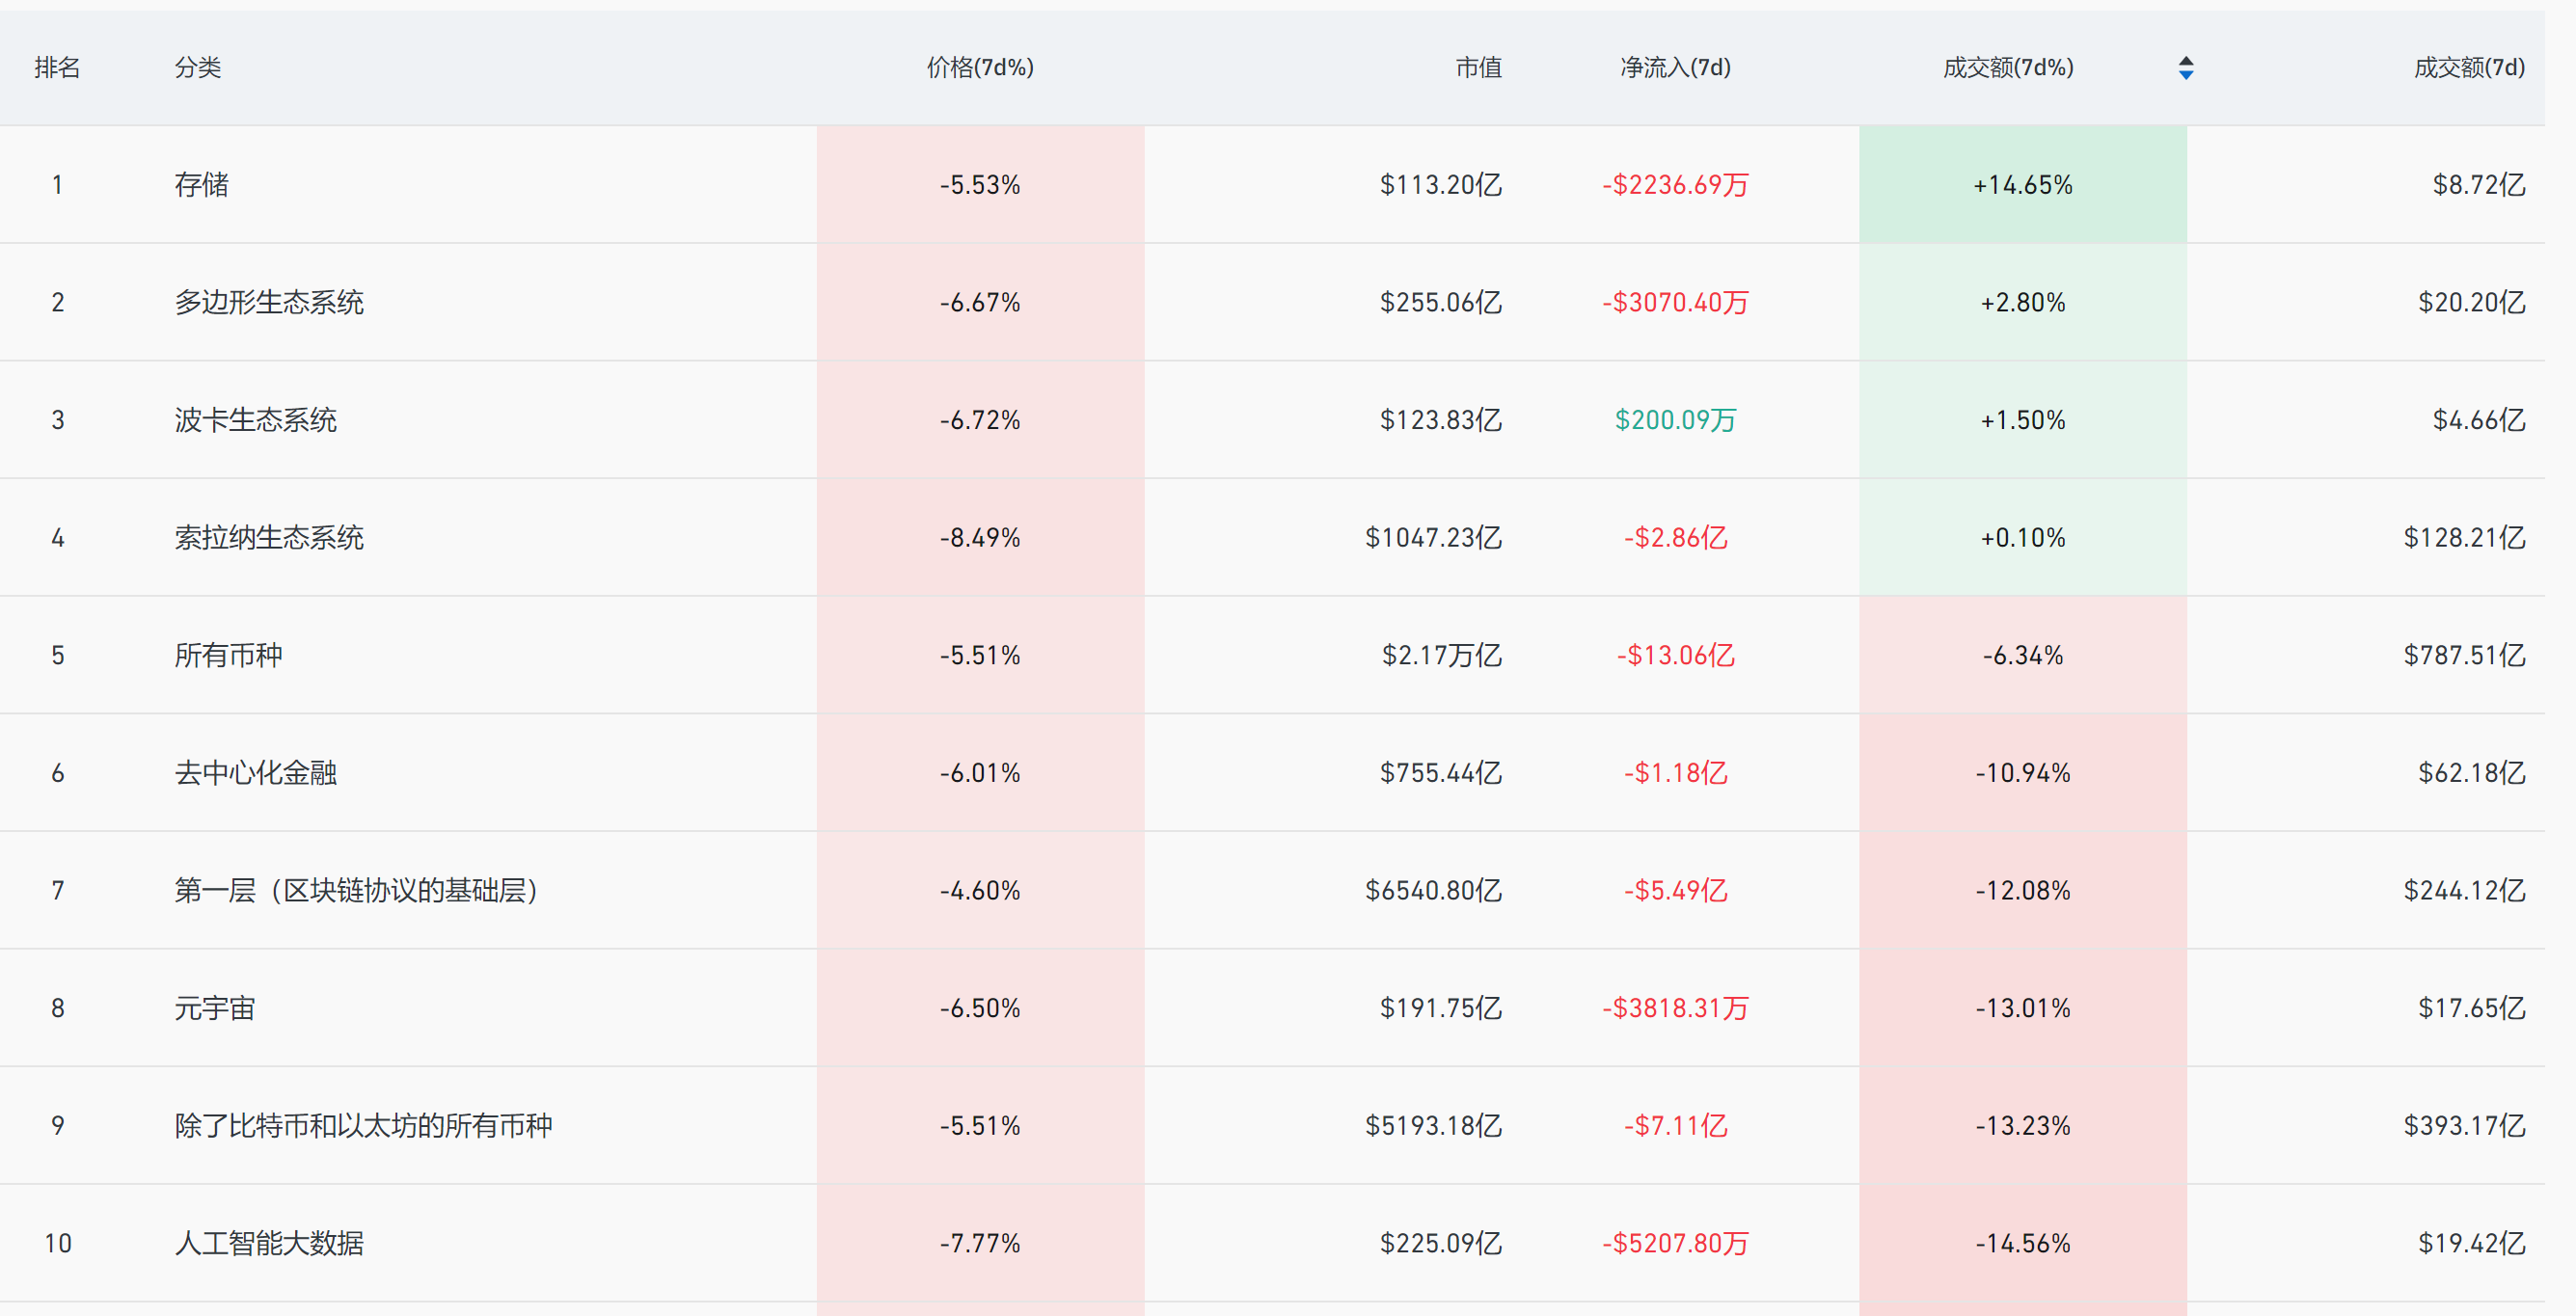Click 7d volume $393.17亿
2576x1316 pixels.
[x=2465, y=1126]
